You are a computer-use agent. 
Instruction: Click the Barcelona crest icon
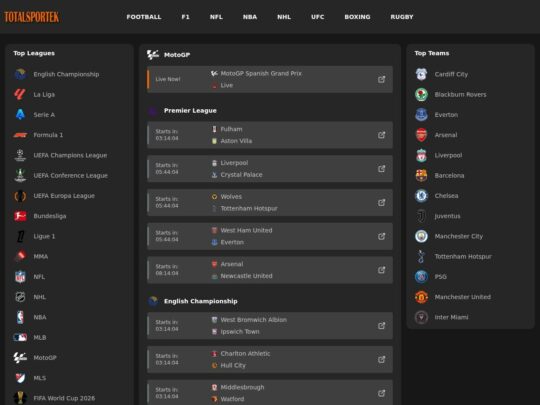pyautogui.click(x=421, y=175)
